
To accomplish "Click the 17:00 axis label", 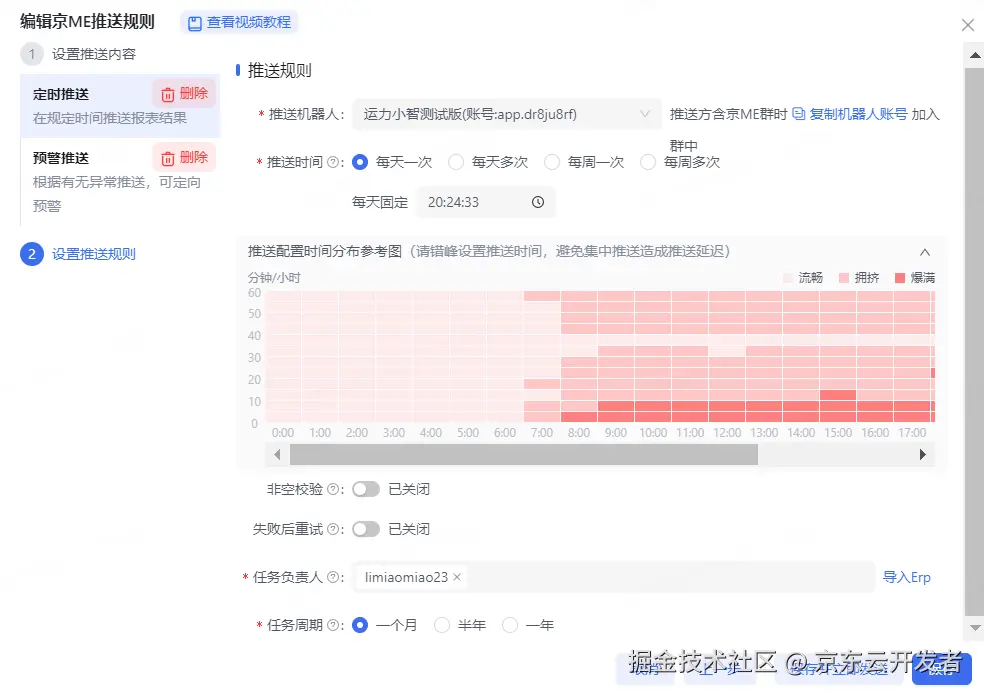I will pos(912,433).
